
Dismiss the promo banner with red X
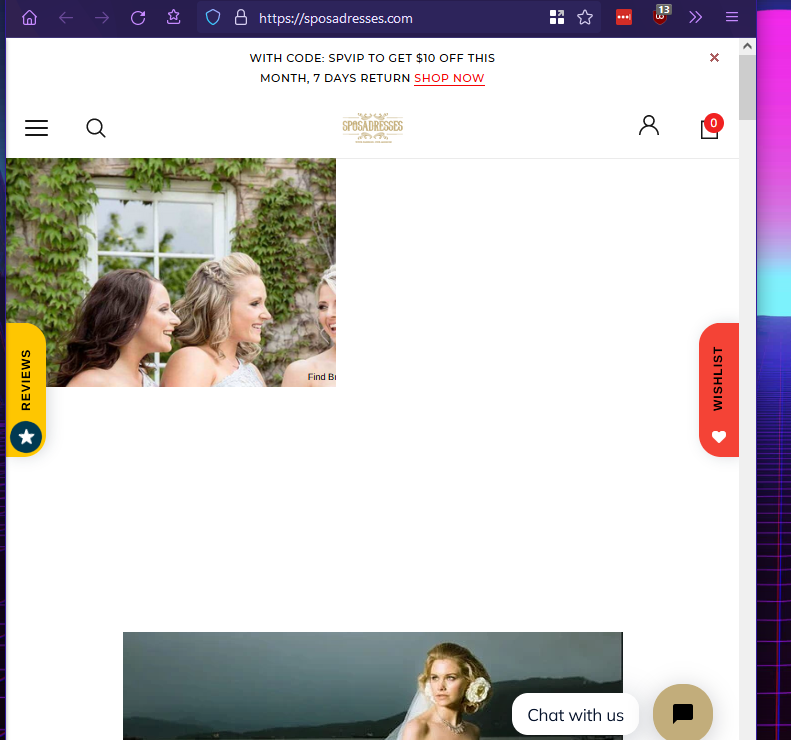(x=714, y=58)
